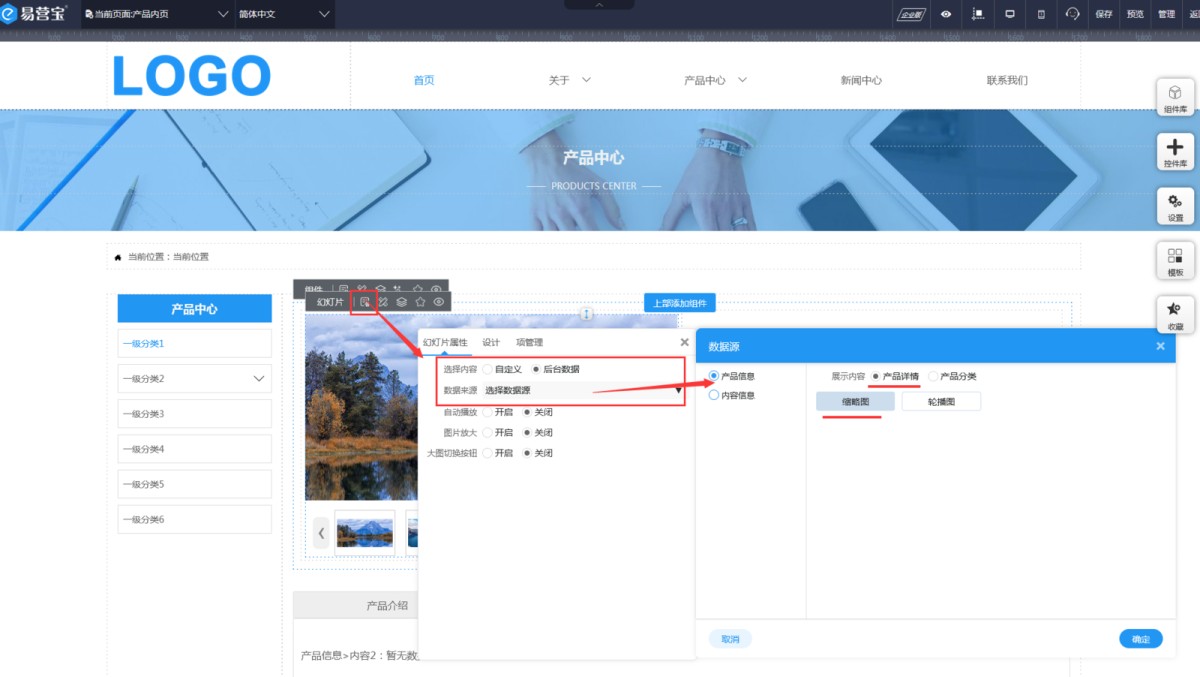
Task: Open the 组件库 component library panel
Action: pos(1175,97)
